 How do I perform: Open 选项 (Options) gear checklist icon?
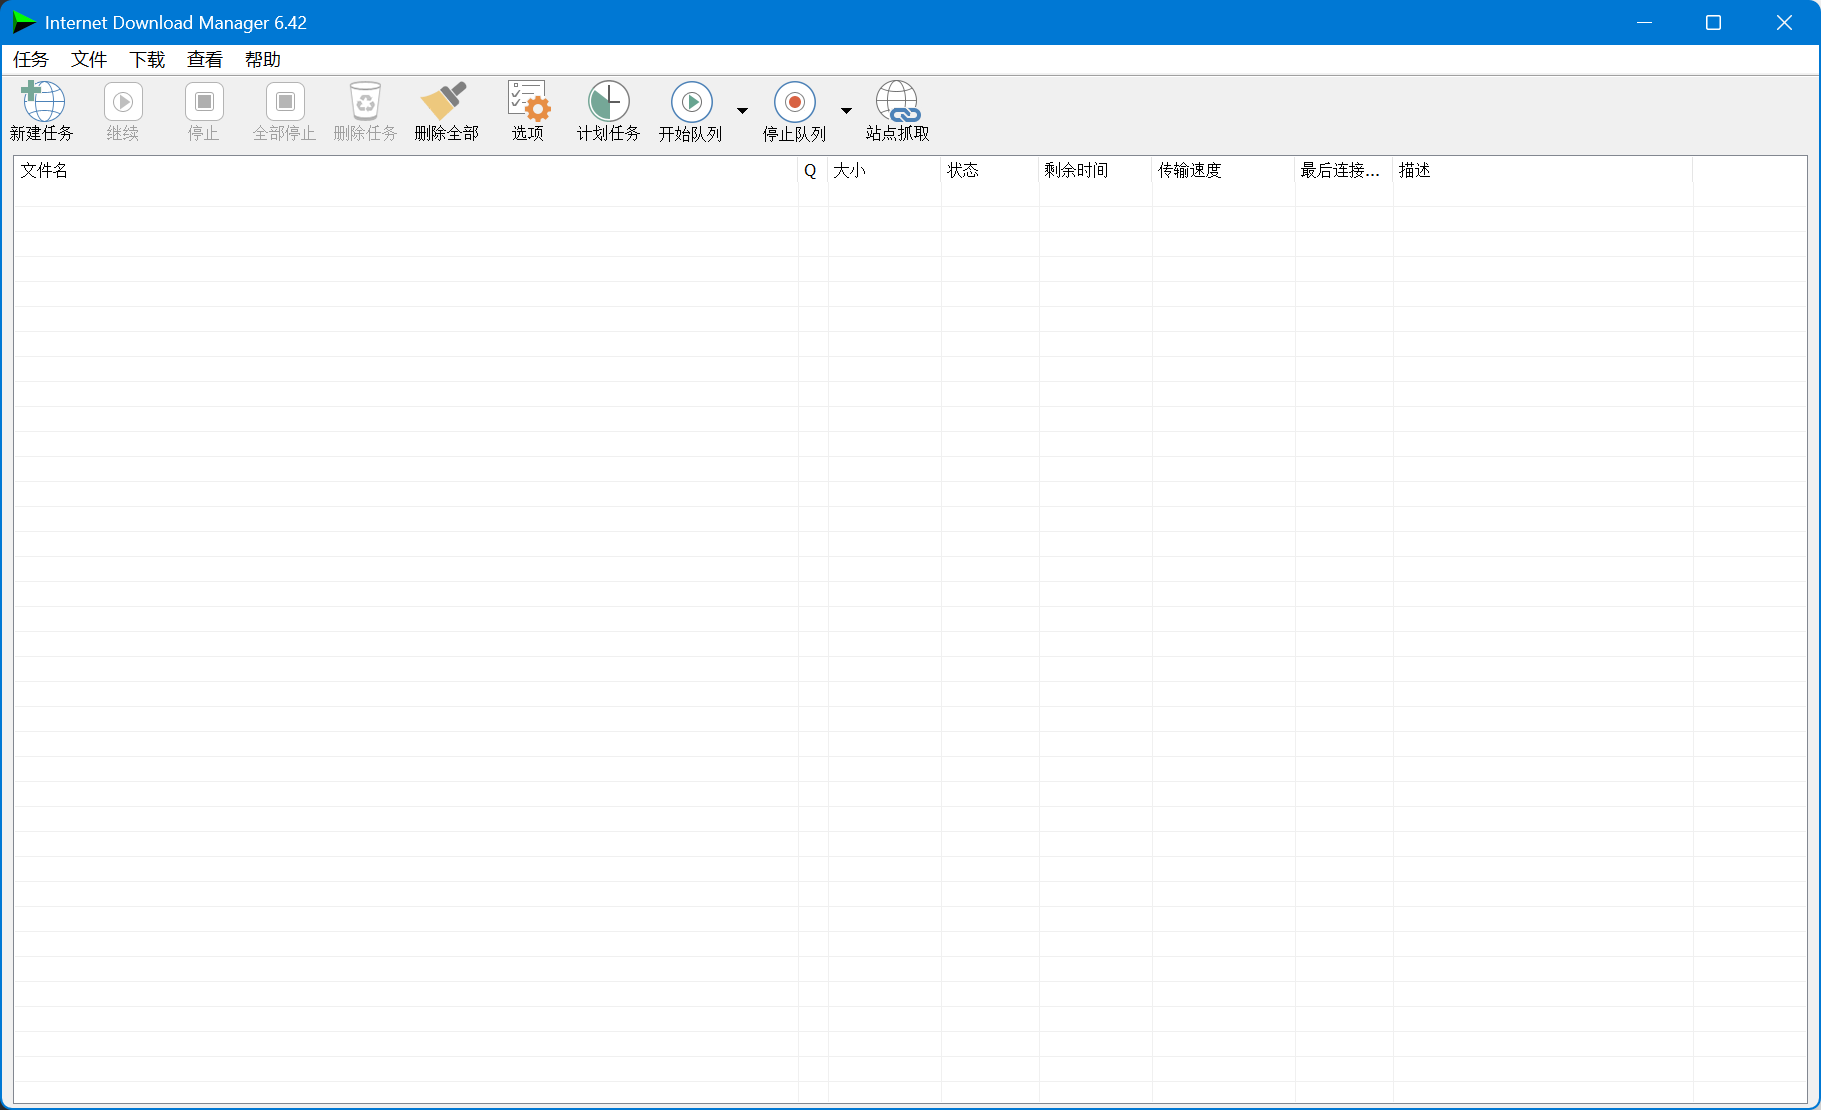[528, 101]
